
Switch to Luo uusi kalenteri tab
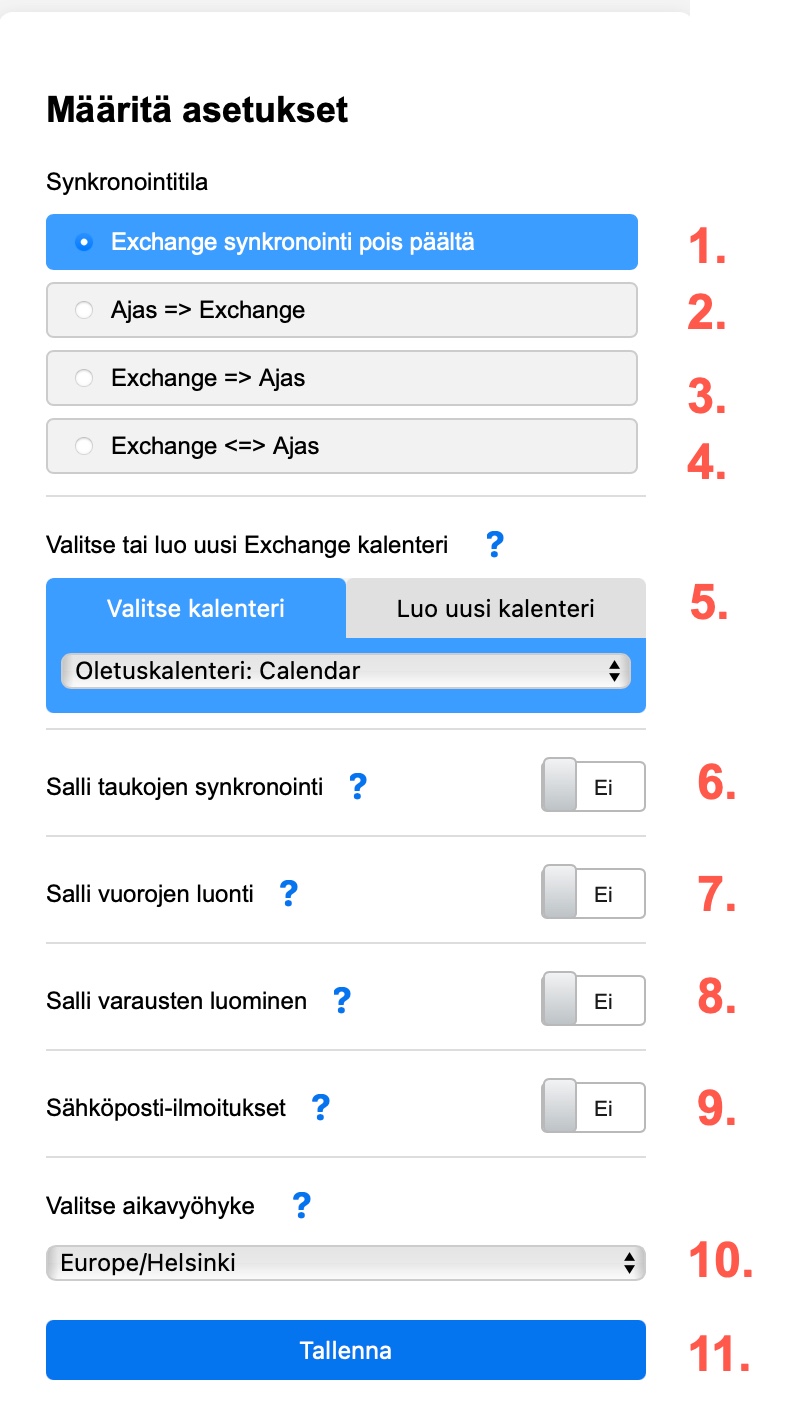(495, 608)
